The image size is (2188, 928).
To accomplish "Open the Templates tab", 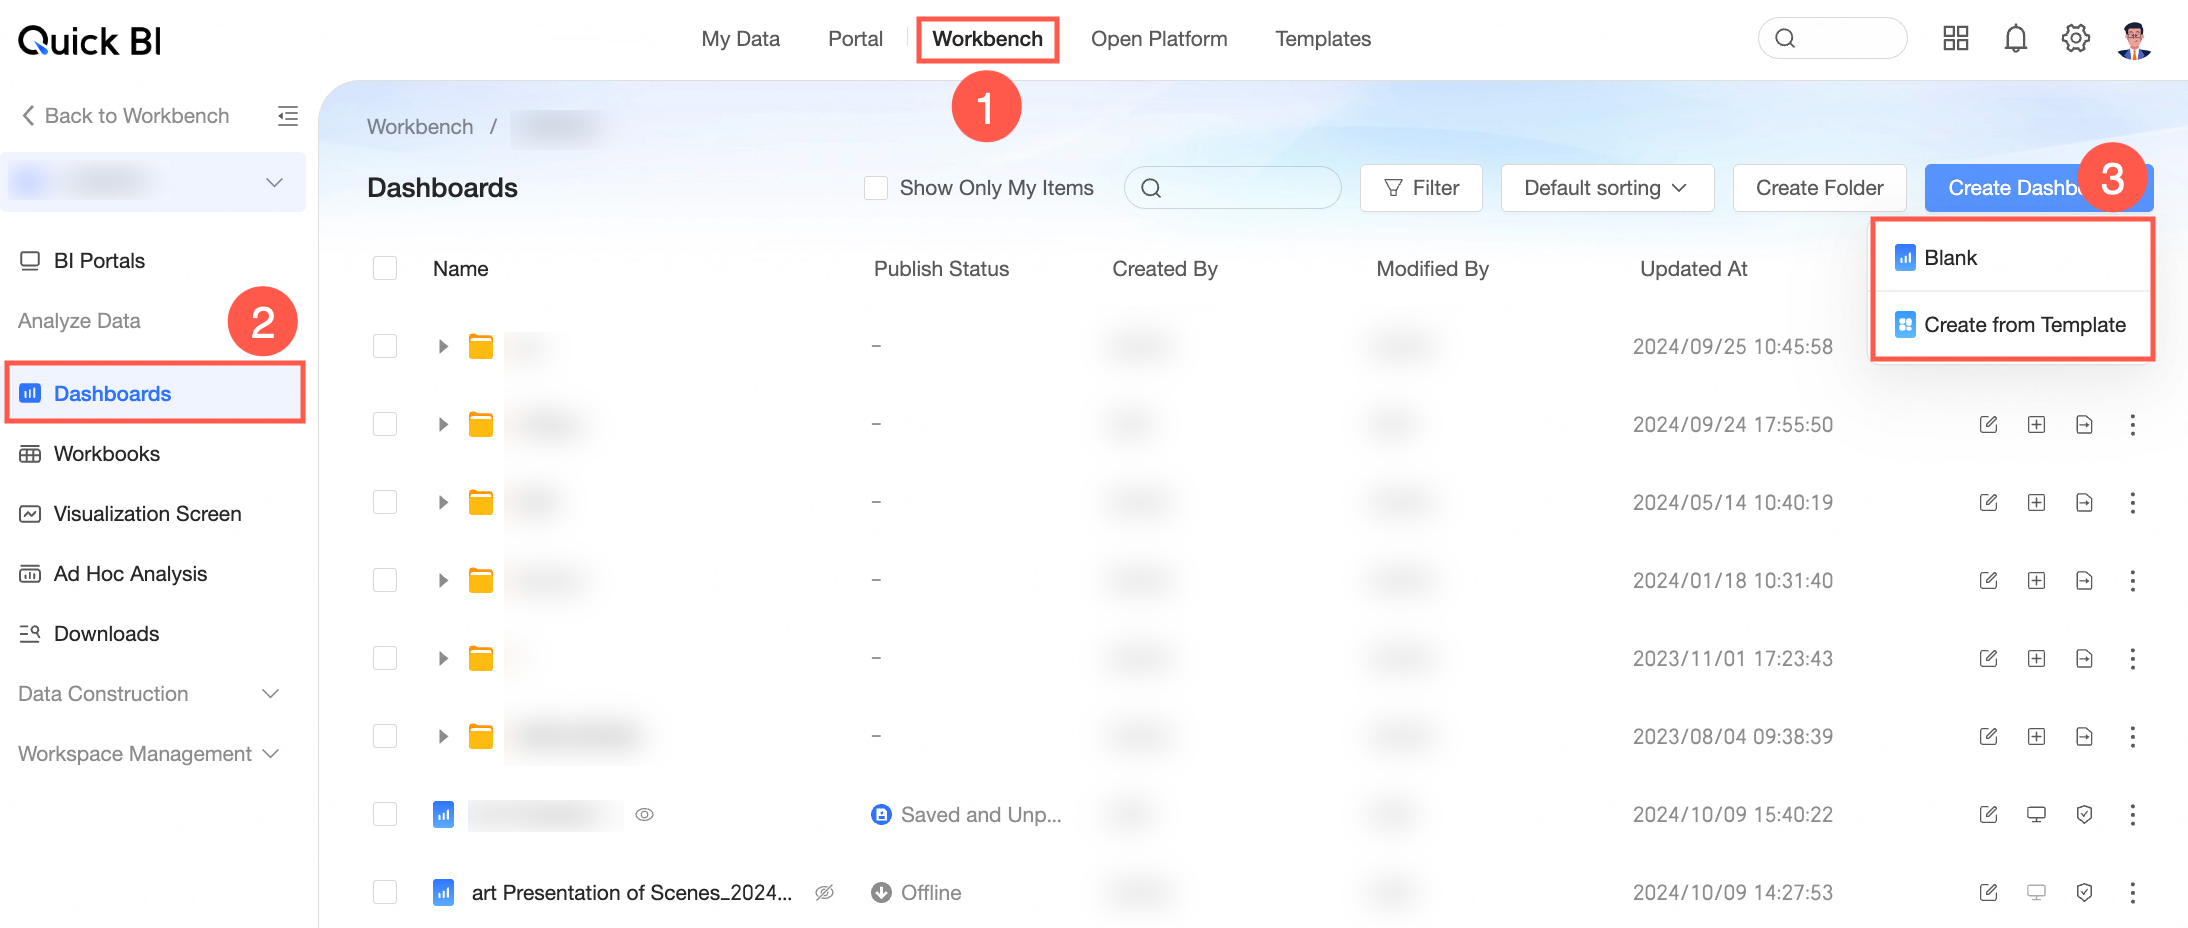I will [x=1323, y=39].
